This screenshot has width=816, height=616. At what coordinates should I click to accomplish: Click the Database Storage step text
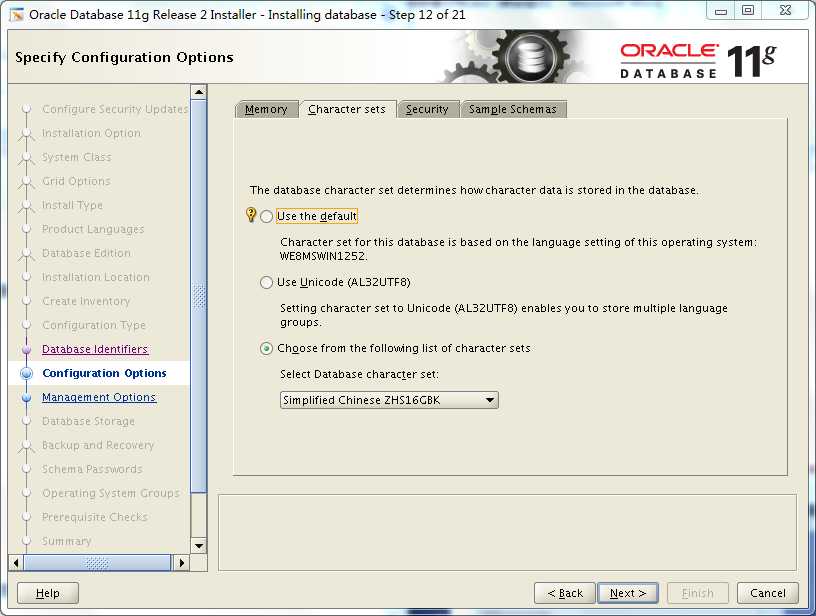pos(88,421)
